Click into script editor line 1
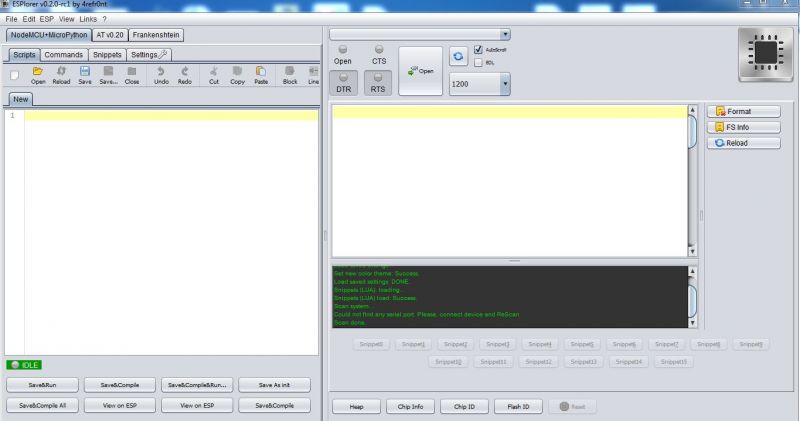 click(x=171, y=115)
